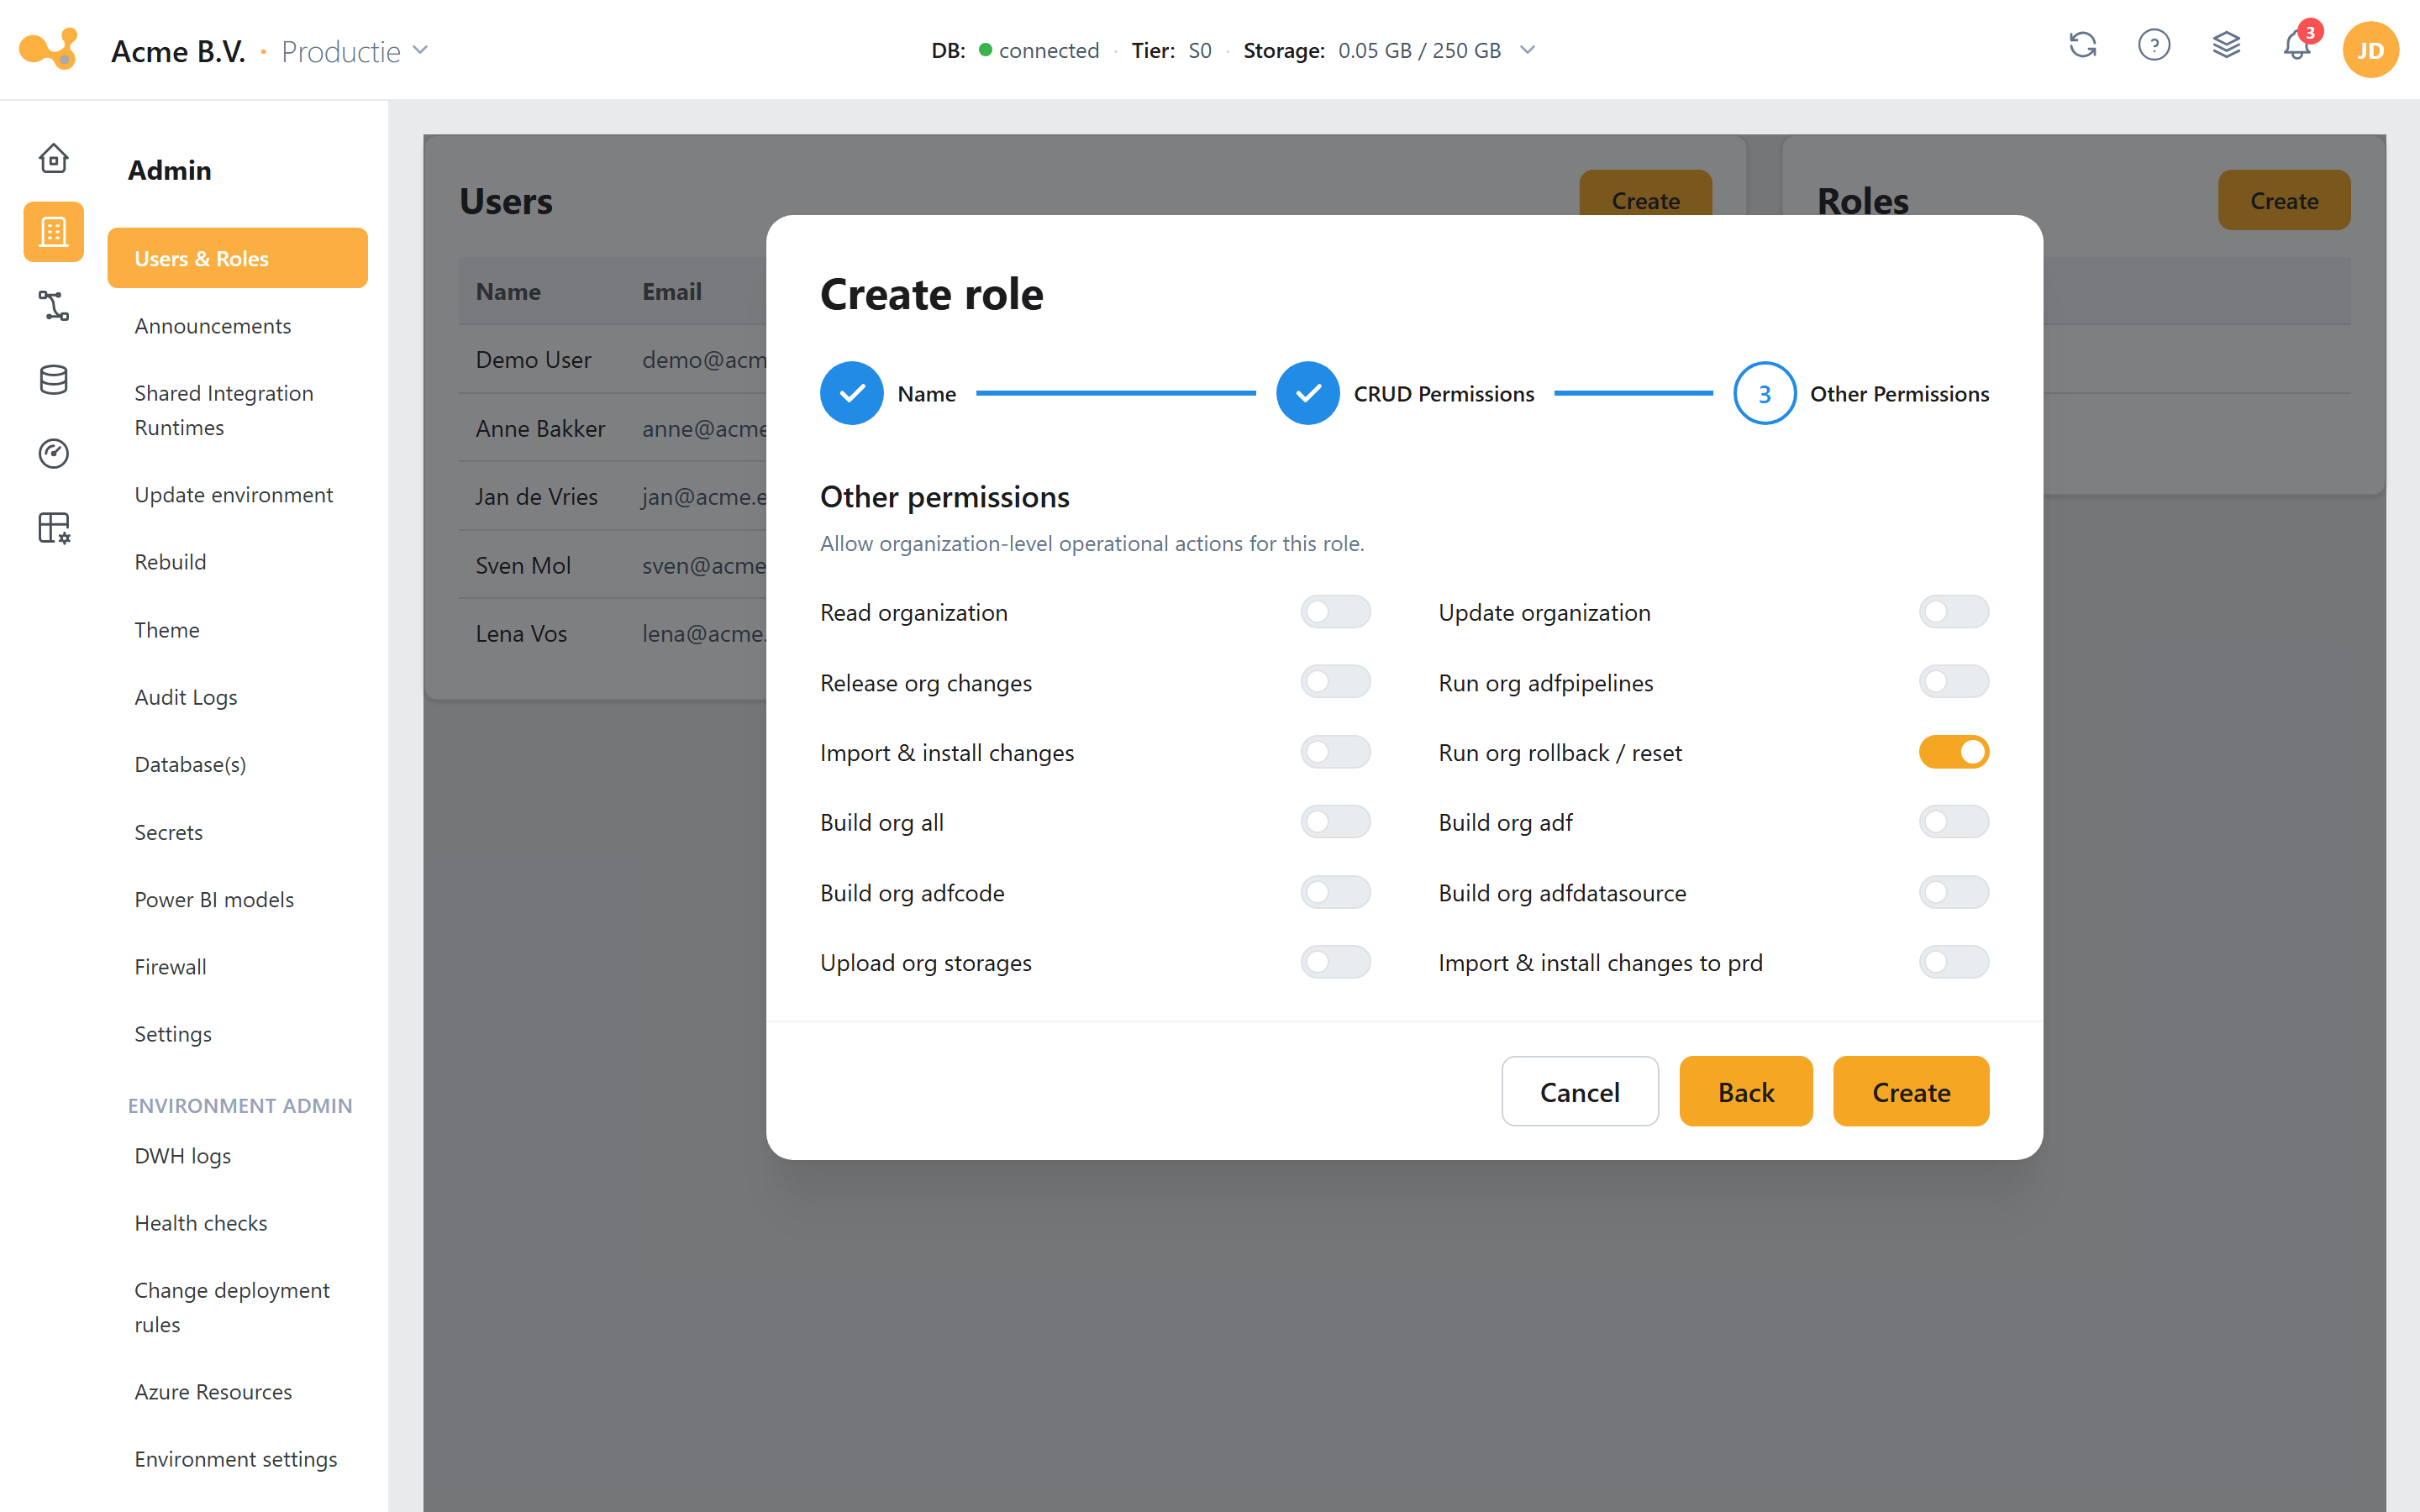
Task: Open the pipeline flow icon
Action: [x=53, y=306]
